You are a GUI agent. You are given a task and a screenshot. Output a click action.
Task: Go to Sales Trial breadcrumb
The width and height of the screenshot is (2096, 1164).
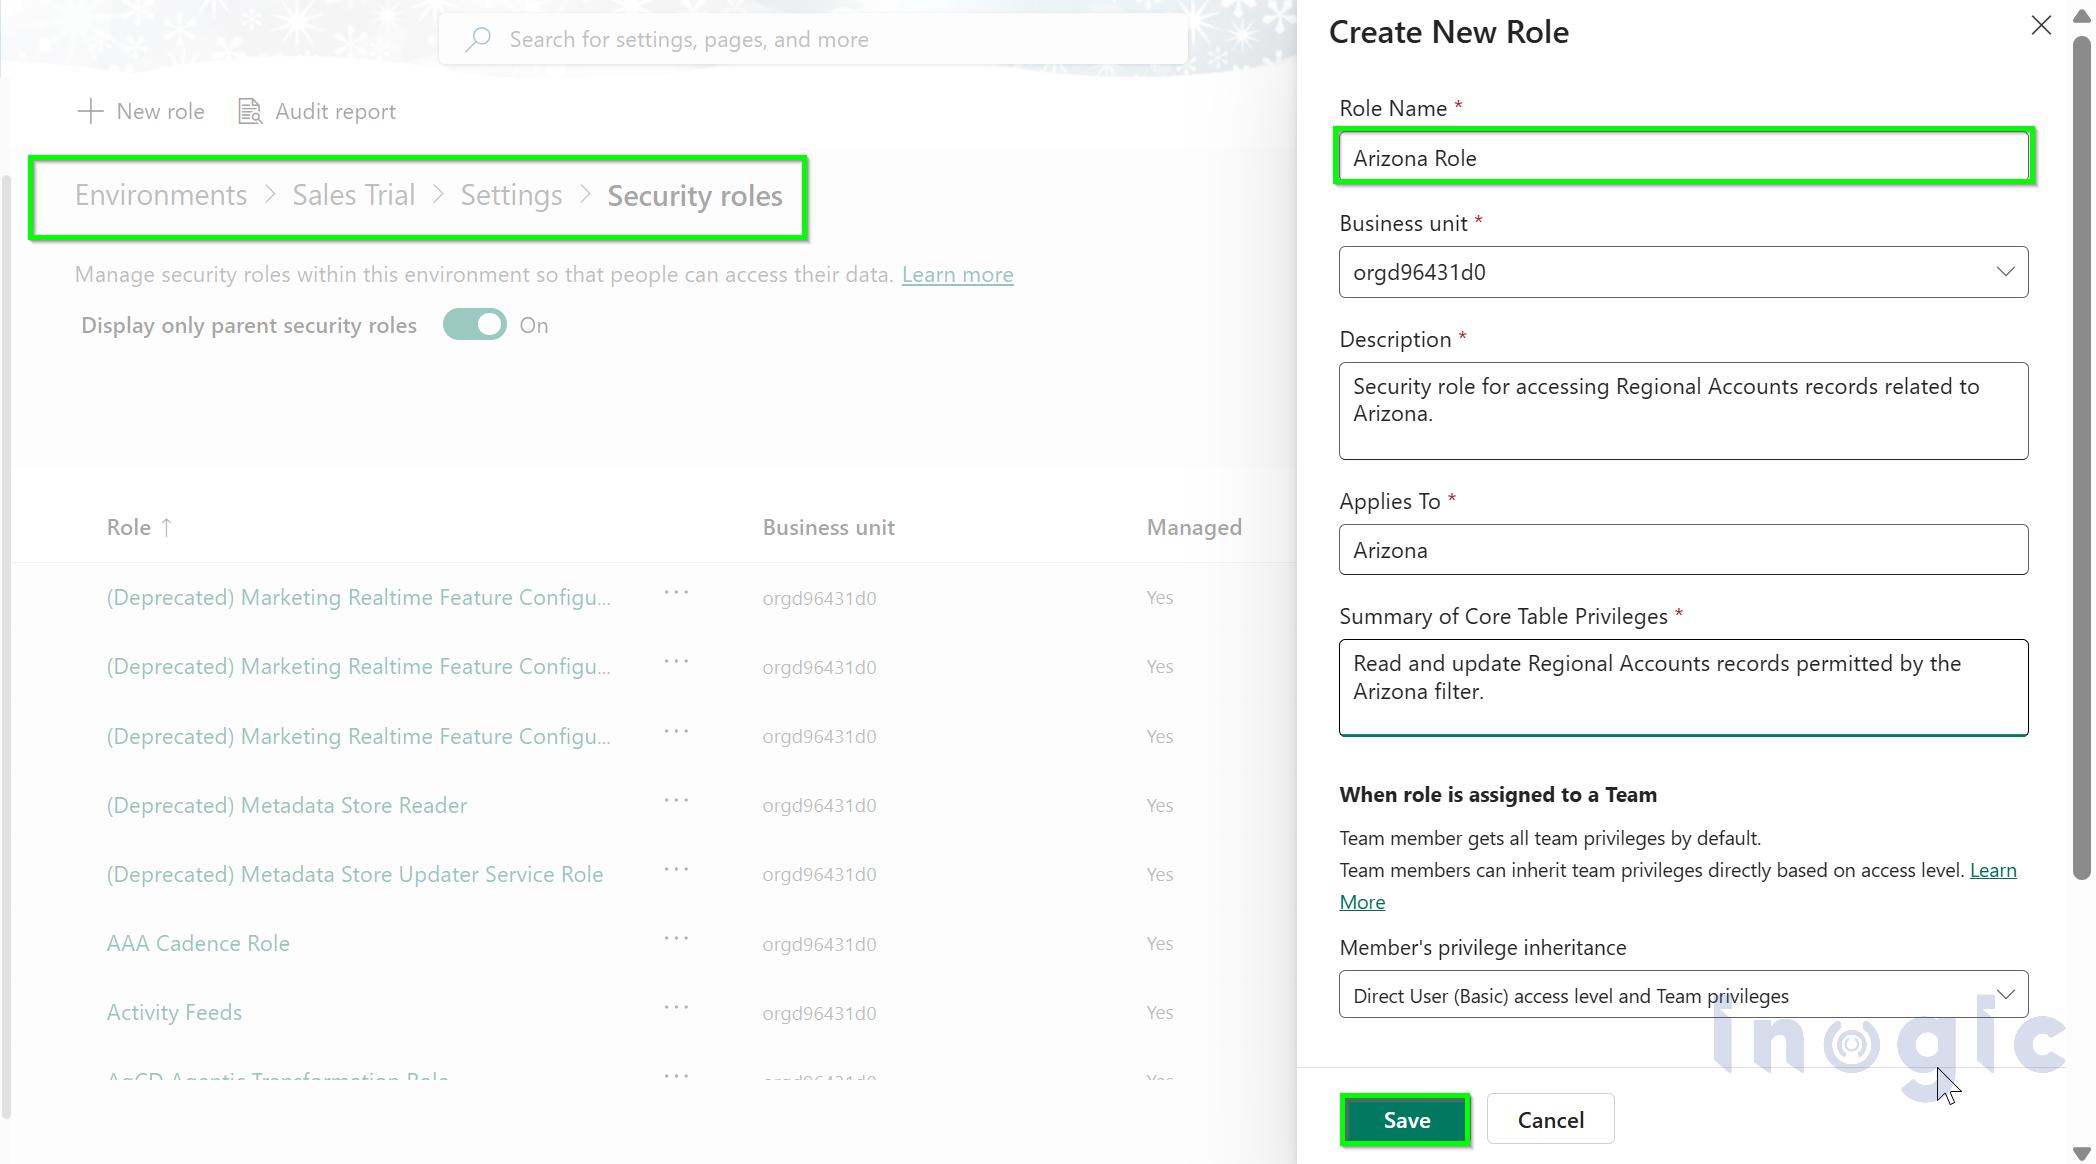click(x=353, y=195)
